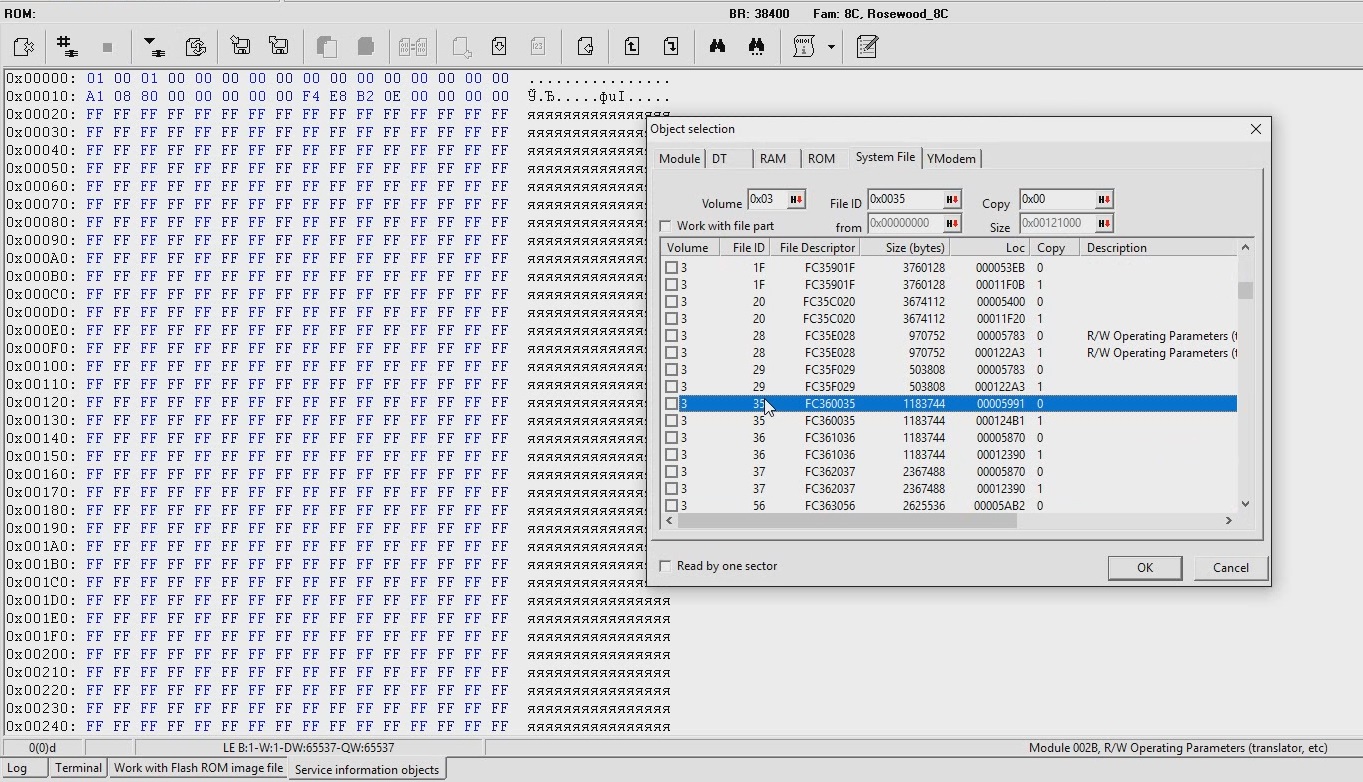Expand the dropdown arrow next to the script icon
1363x782 pixels.
pos(831,47)
